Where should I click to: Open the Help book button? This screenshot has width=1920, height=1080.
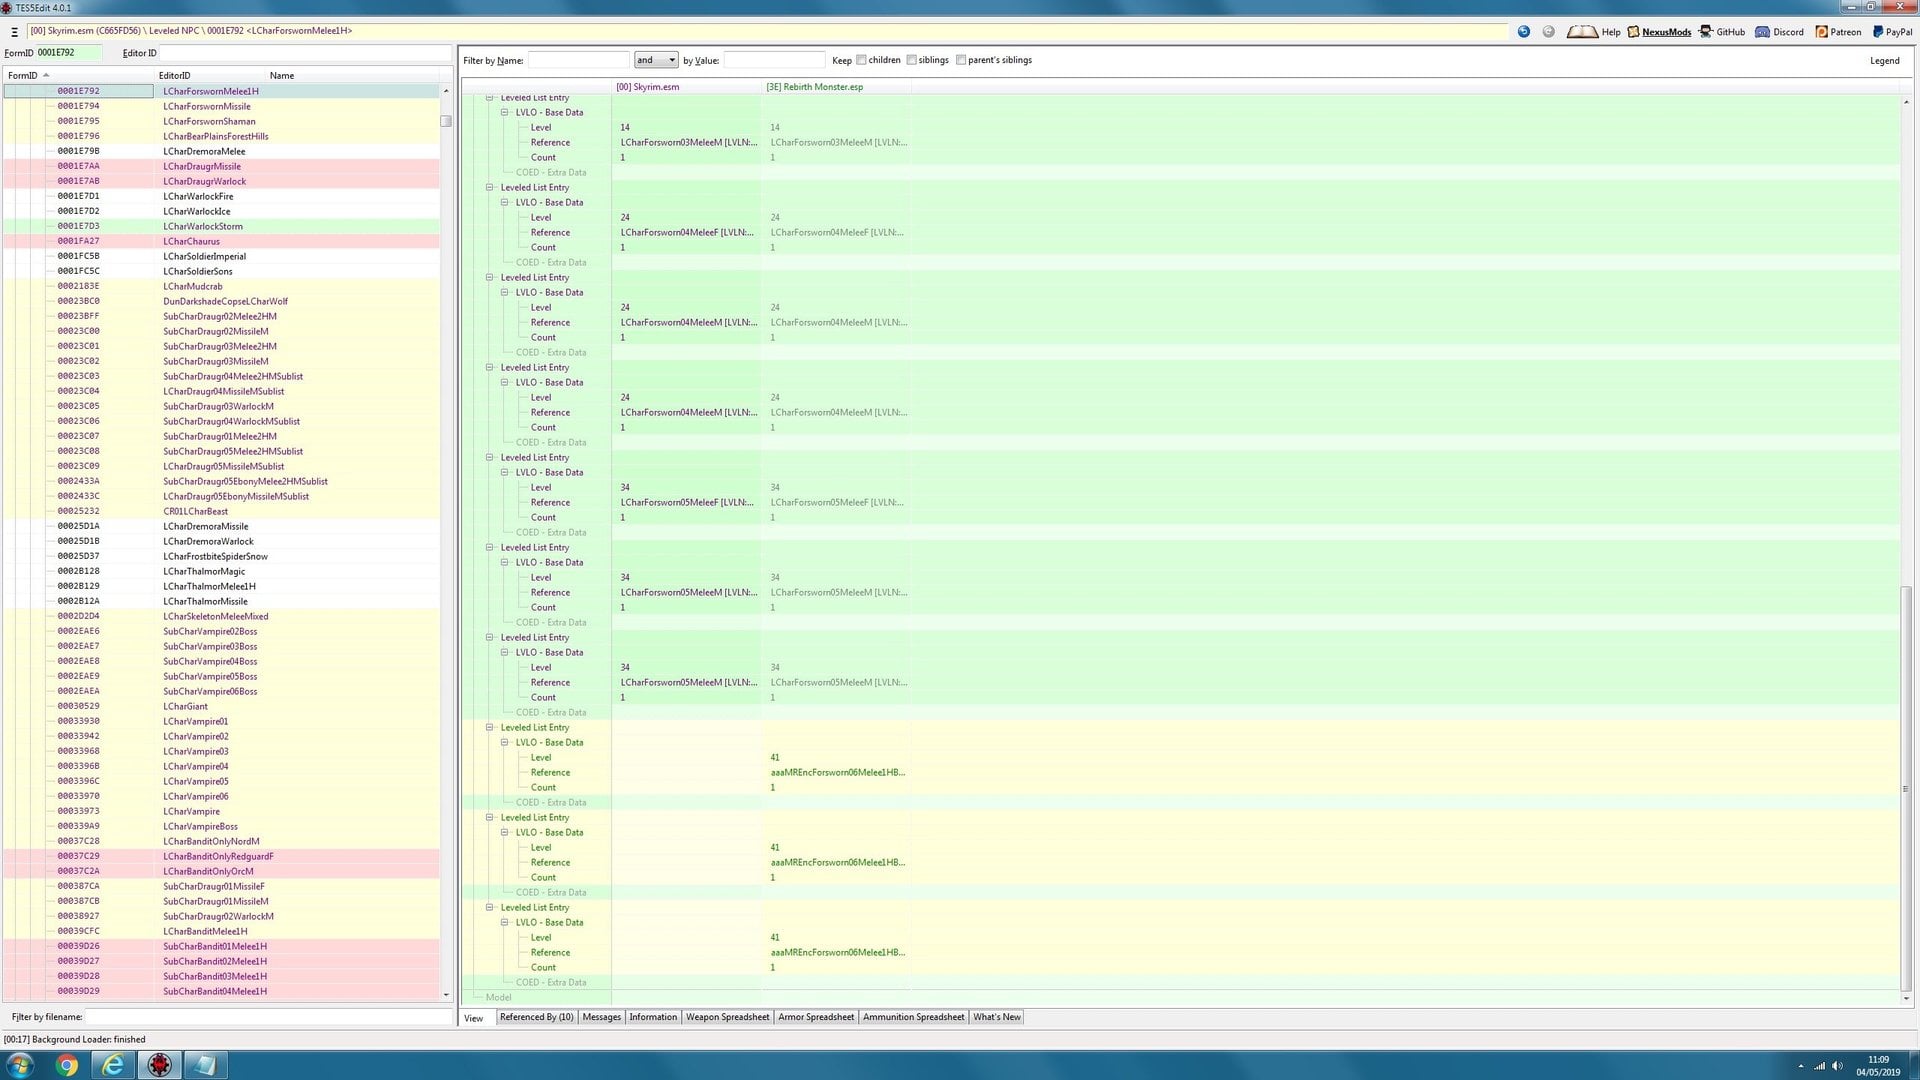tap(1593, 32)
